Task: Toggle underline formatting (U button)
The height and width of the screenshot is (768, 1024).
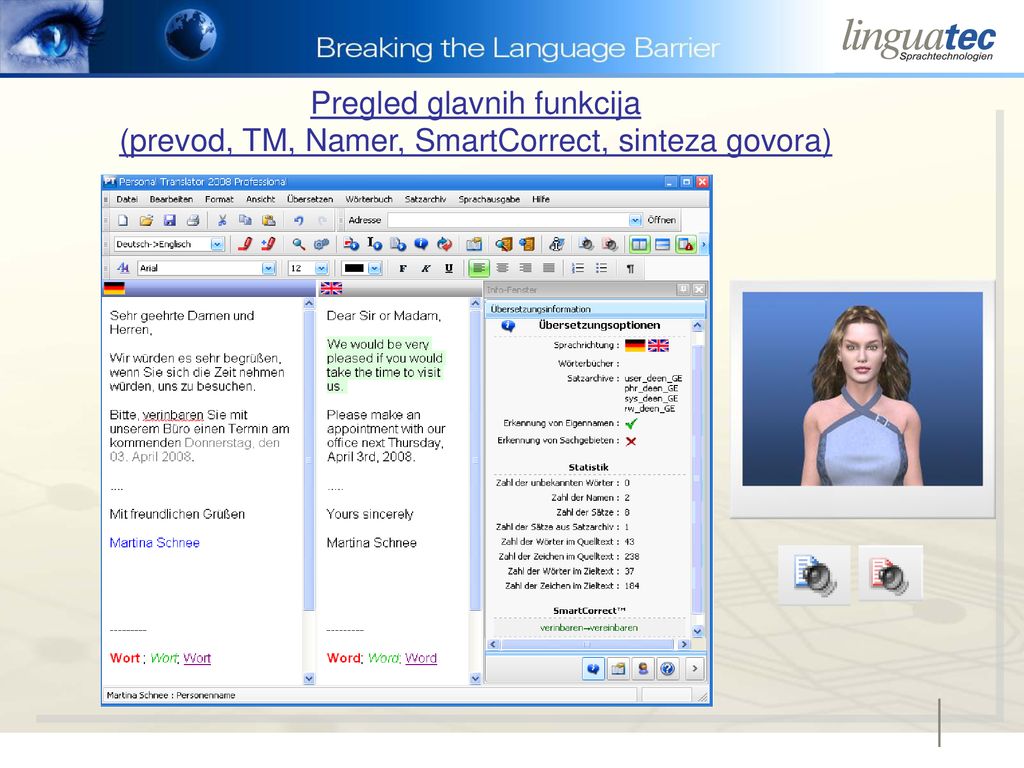Action: (449, 268)
